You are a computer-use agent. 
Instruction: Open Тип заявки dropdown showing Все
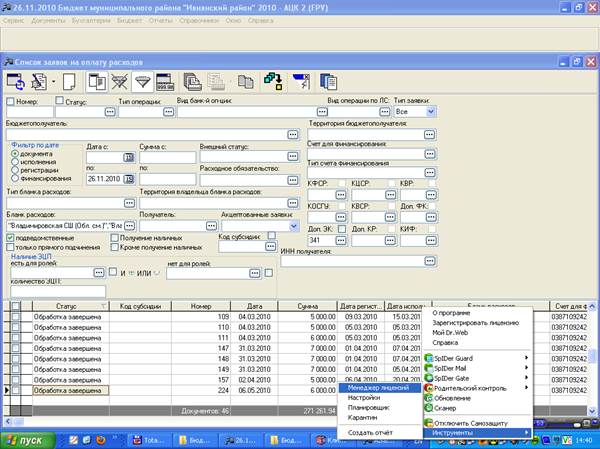(430, 111)
